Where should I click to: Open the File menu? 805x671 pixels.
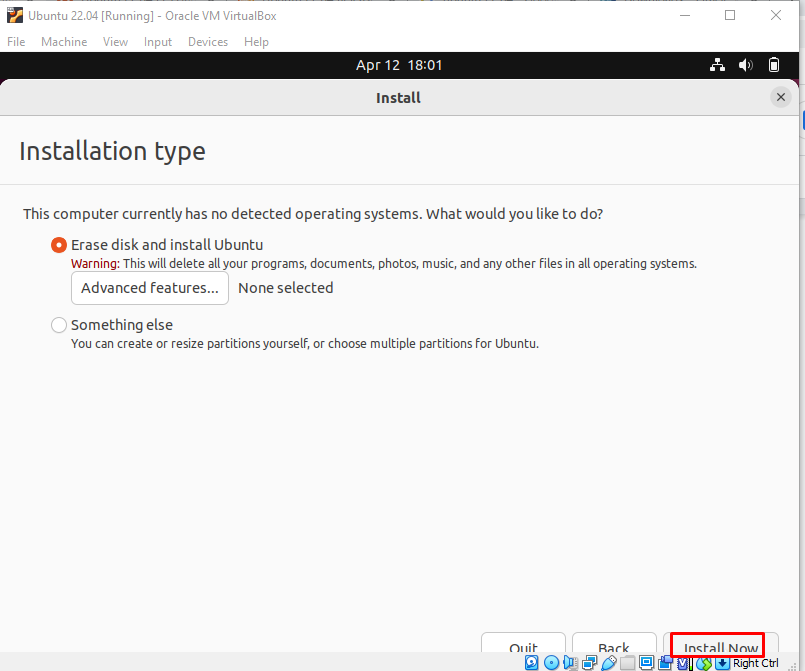(x=16, y=42)
